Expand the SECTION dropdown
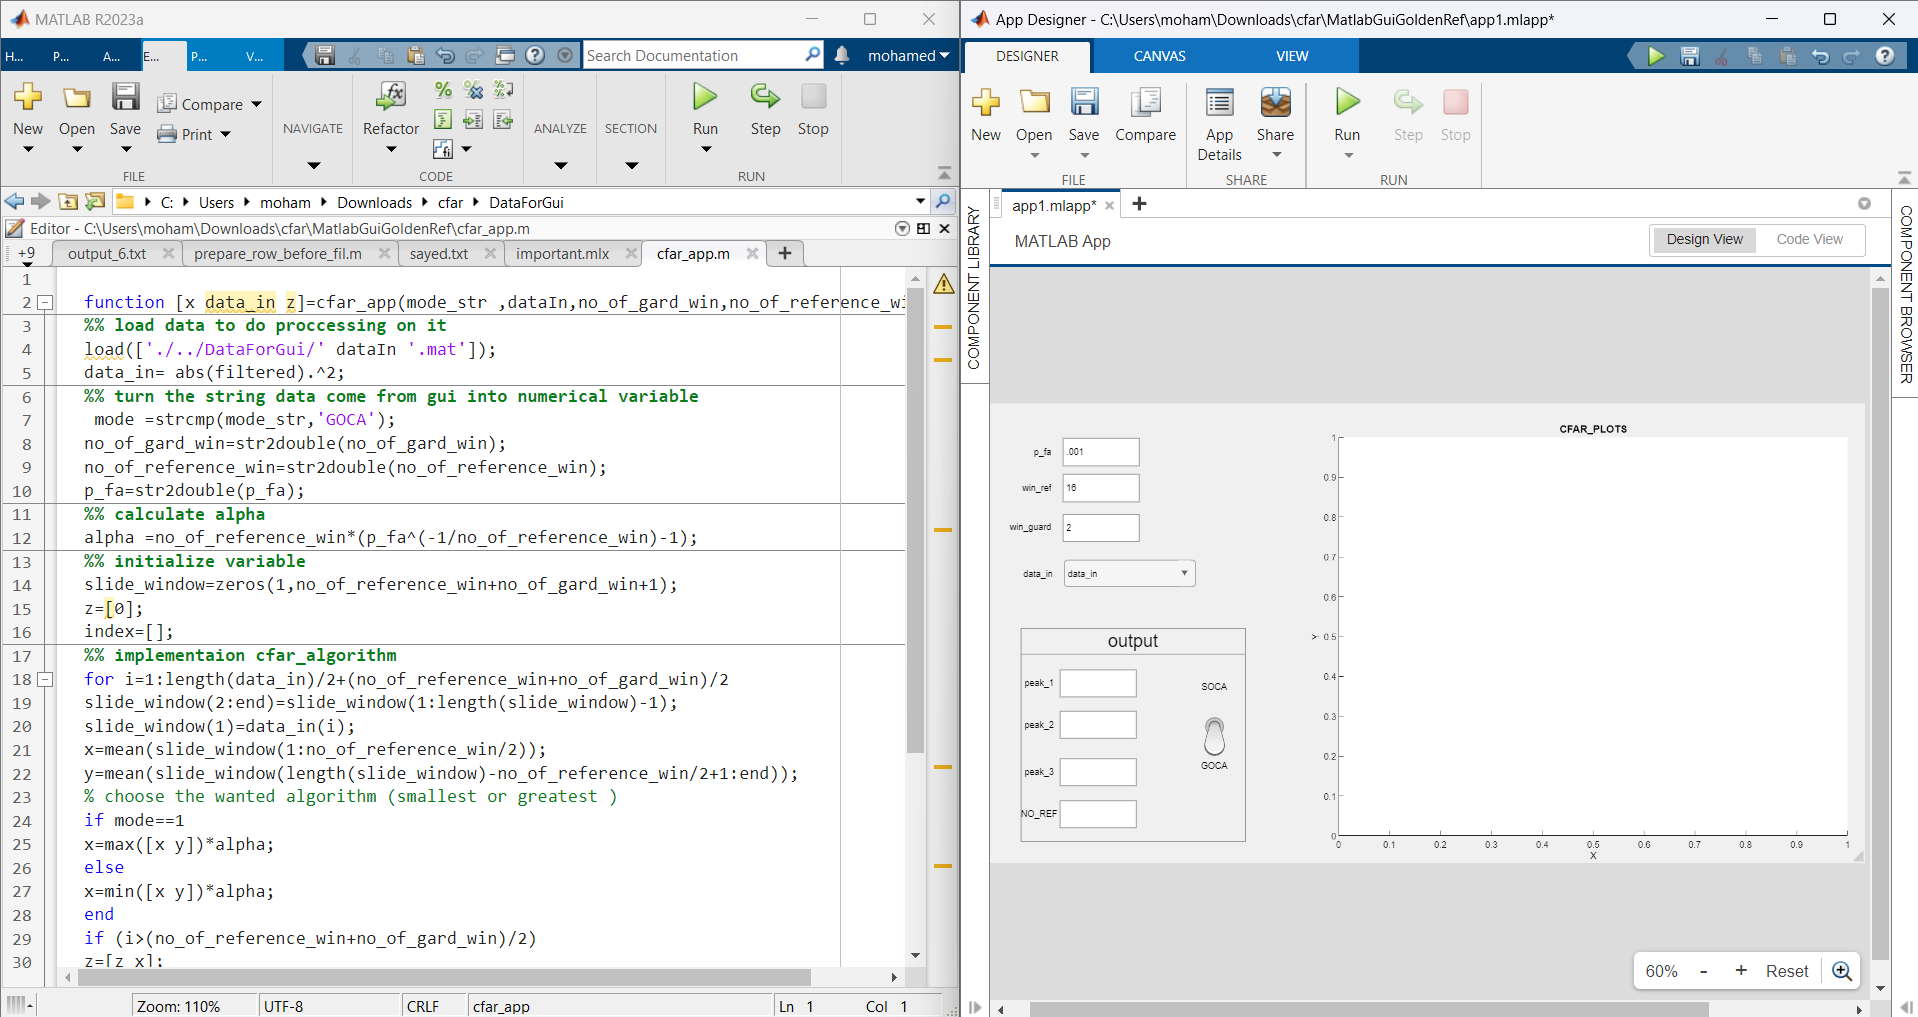Screen dimensions: 1918x1017 [x=631, y=166]
